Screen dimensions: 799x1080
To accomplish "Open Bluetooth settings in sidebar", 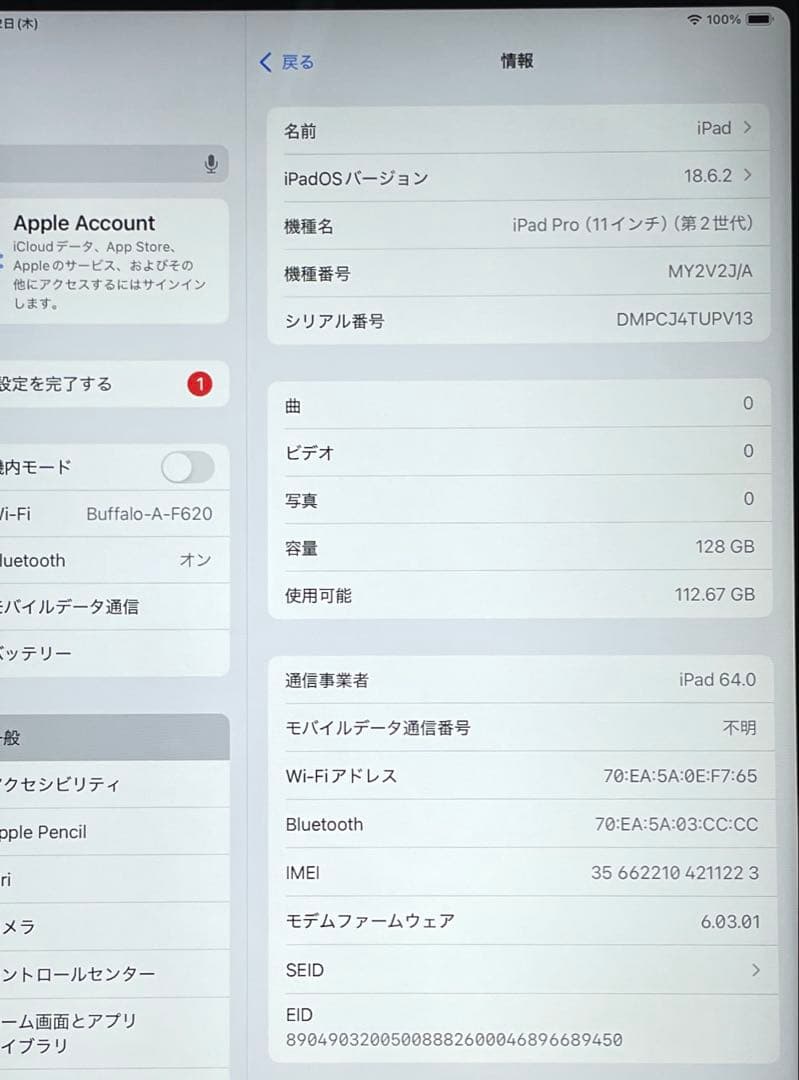I will coord(114,560).
